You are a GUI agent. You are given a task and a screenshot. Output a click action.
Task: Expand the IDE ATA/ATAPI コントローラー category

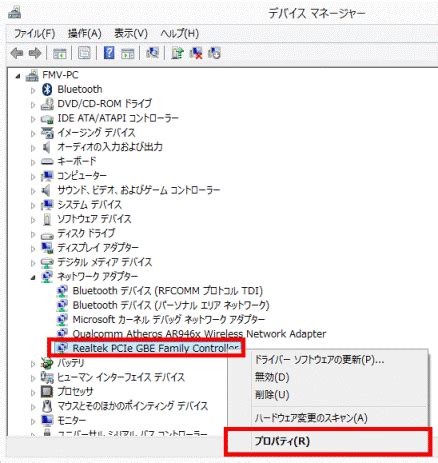click(33, 119)
